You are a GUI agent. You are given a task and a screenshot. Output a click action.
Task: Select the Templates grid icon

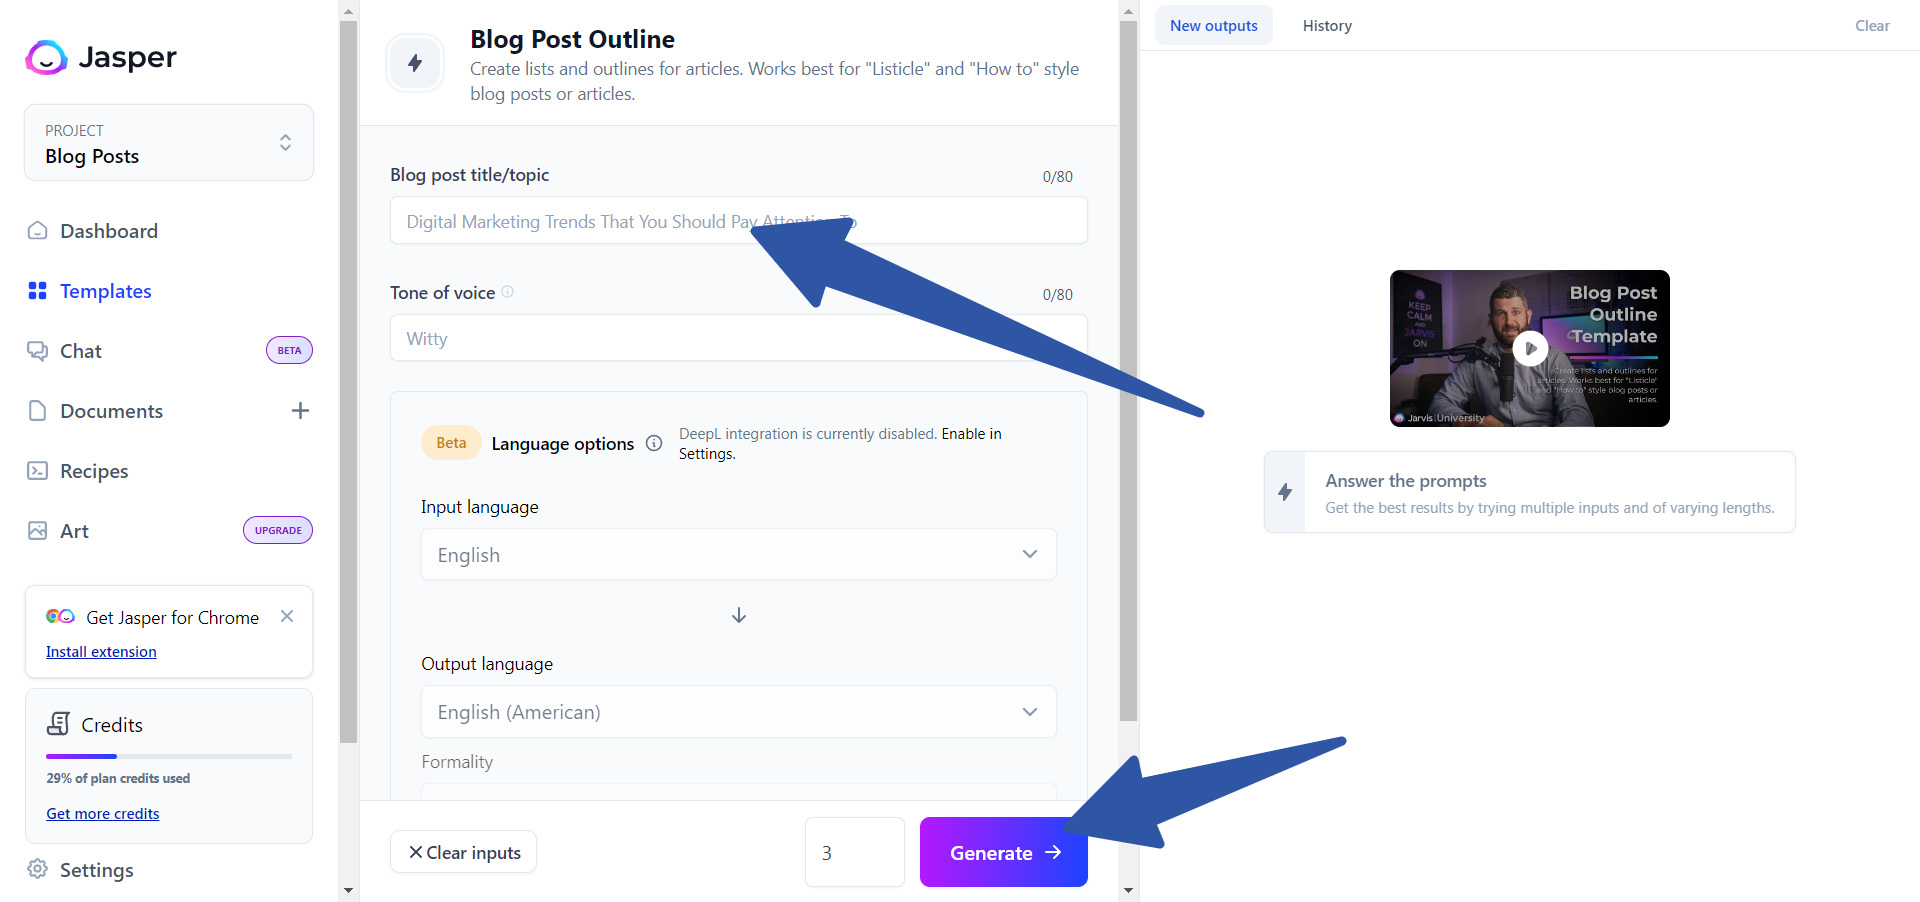pos(37,290)
